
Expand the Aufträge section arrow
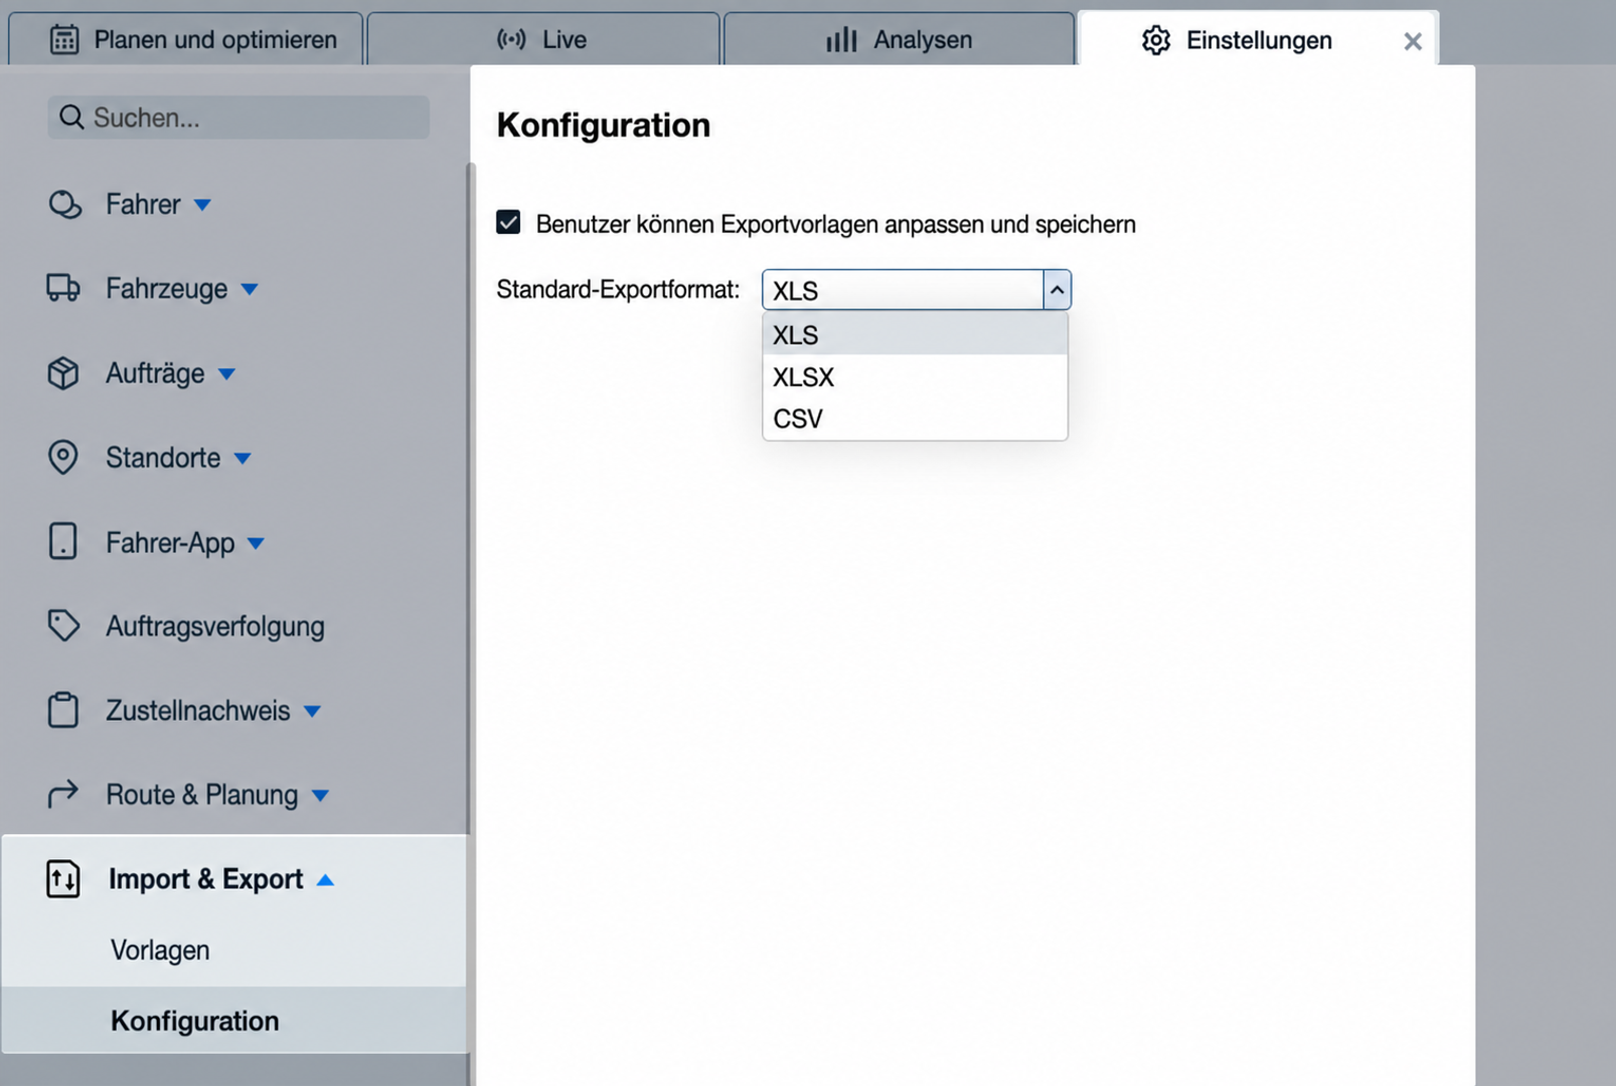[227, 374]
